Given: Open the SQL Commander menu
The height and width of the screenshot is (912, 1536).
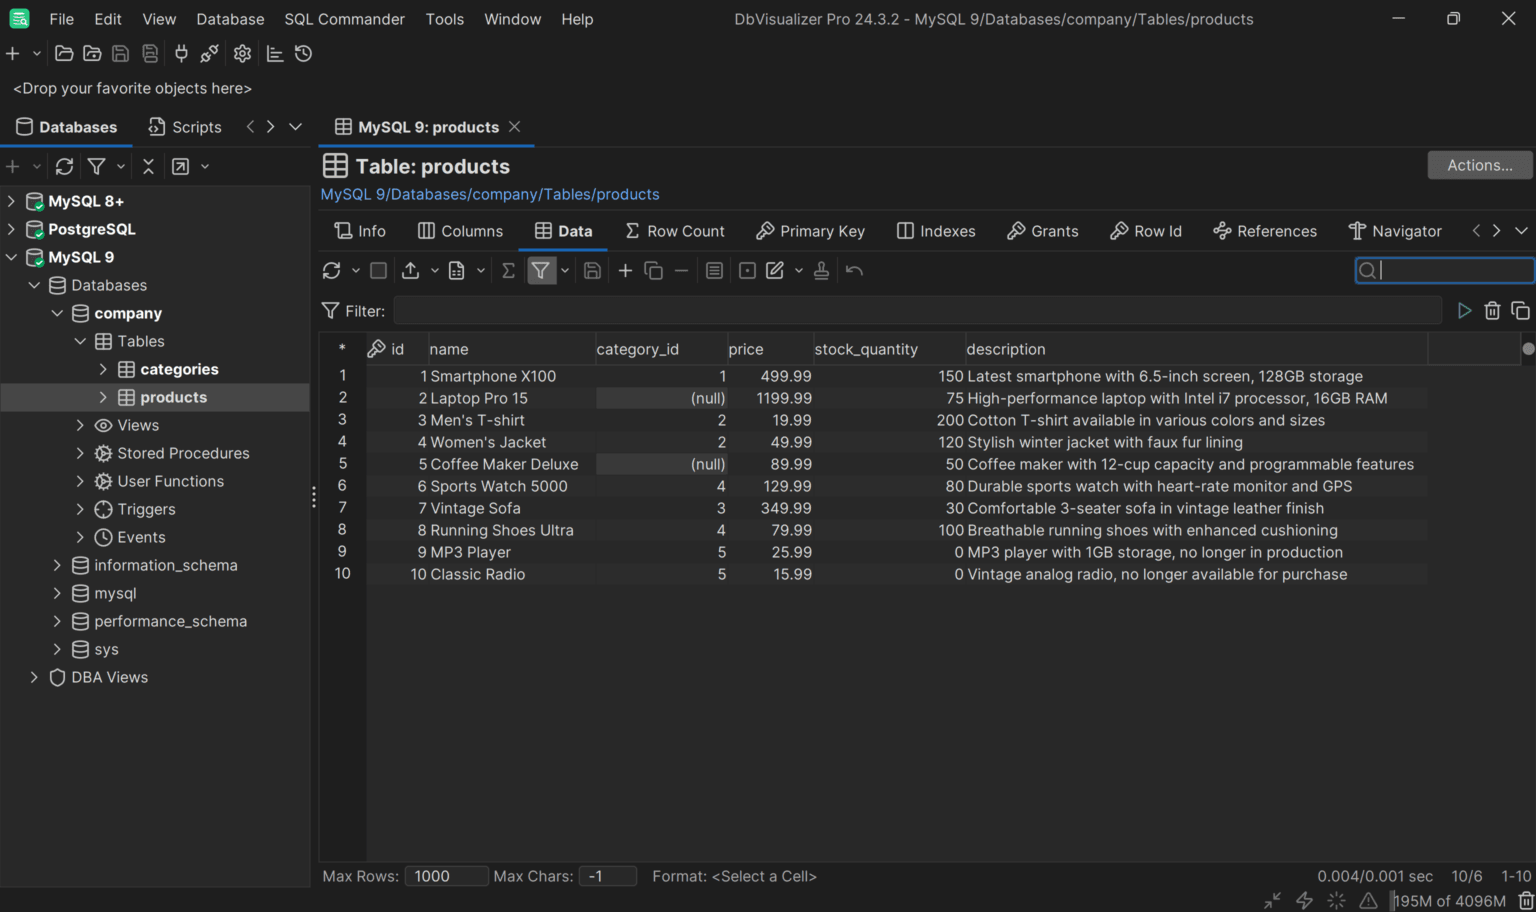Looking at the screenshot, I should point(344,19).
